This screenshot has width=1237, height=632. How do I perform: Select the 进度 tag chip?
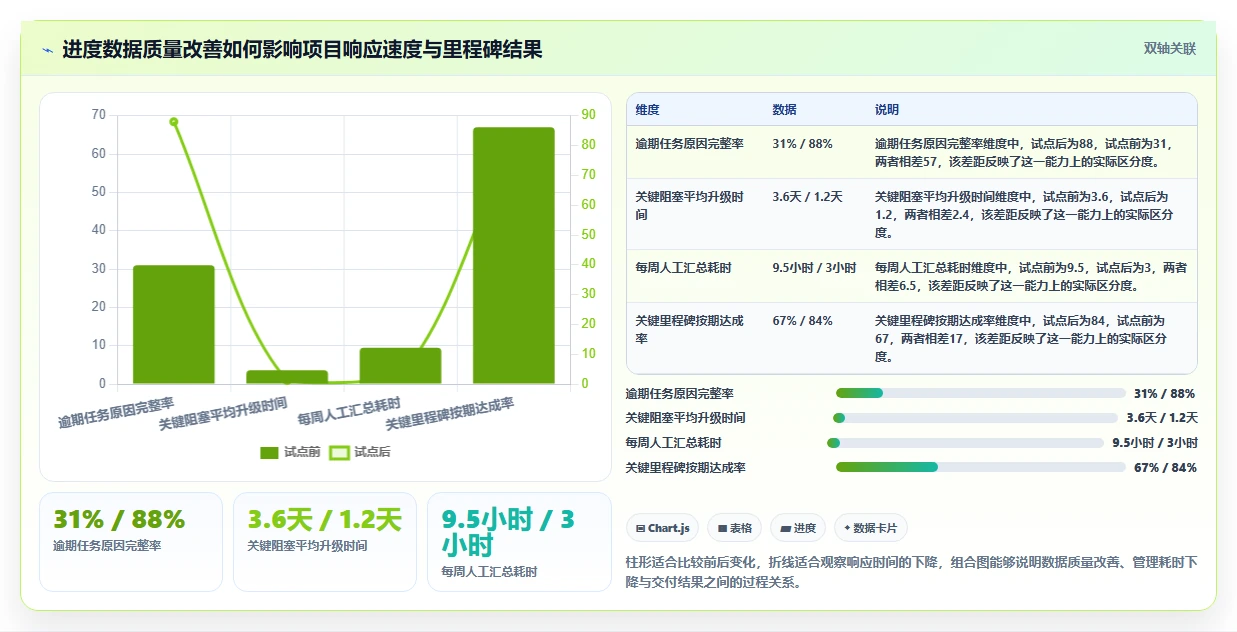point(797,528)
